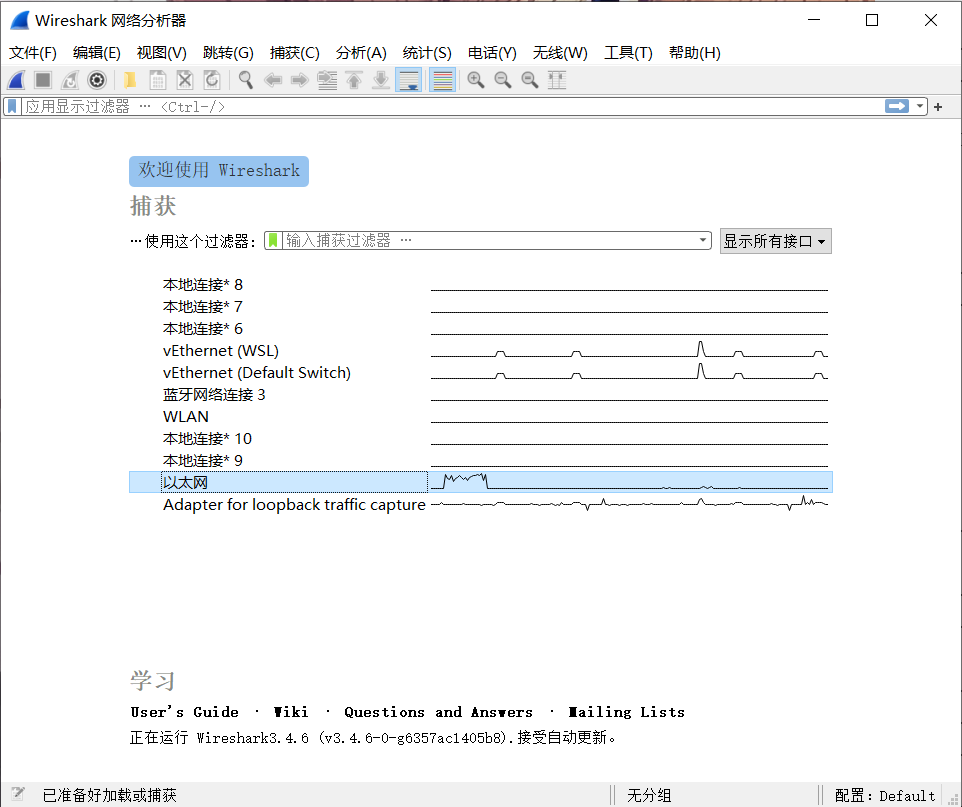Click zoom in magnifier icon
This screenshot has width=962, height=807.
(475, 80)
